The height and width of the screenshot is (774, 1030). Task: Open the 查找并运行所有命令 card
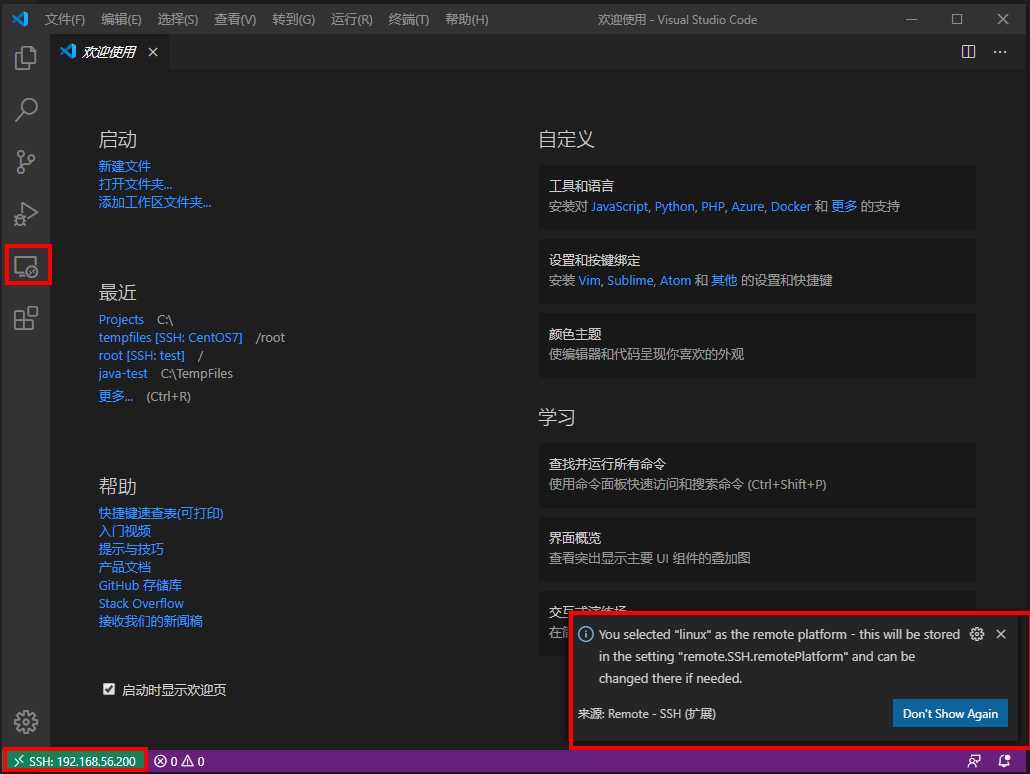click(757, 475)
